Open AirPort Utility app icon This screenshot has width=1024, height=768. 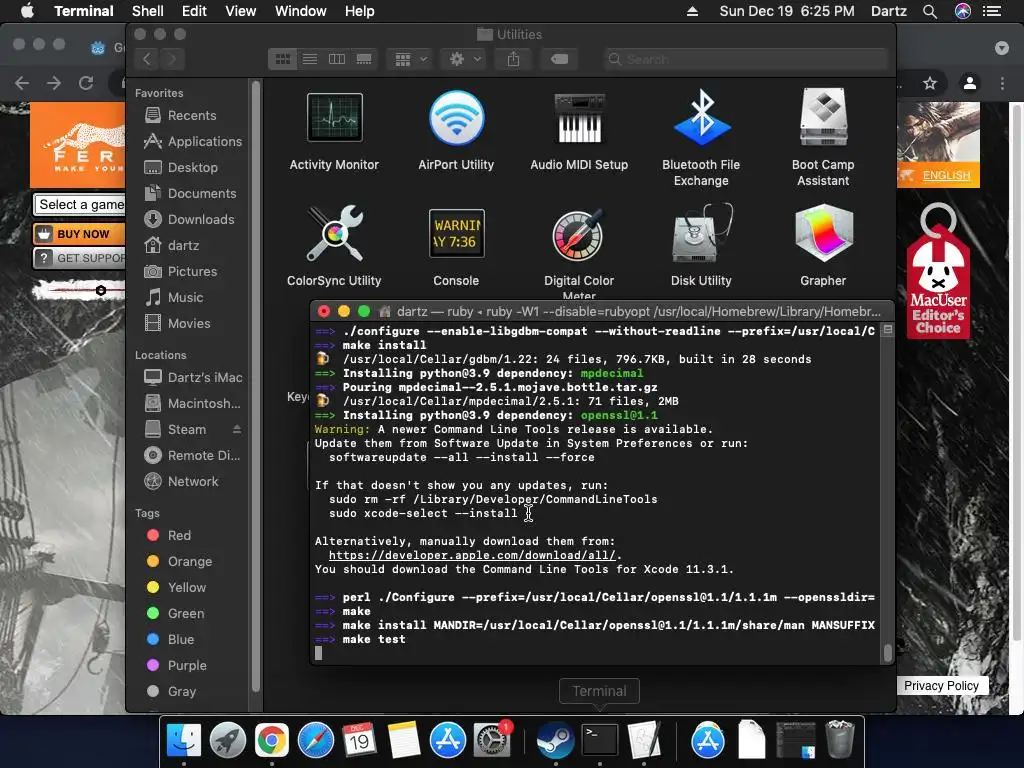click(x=456, y=118)
